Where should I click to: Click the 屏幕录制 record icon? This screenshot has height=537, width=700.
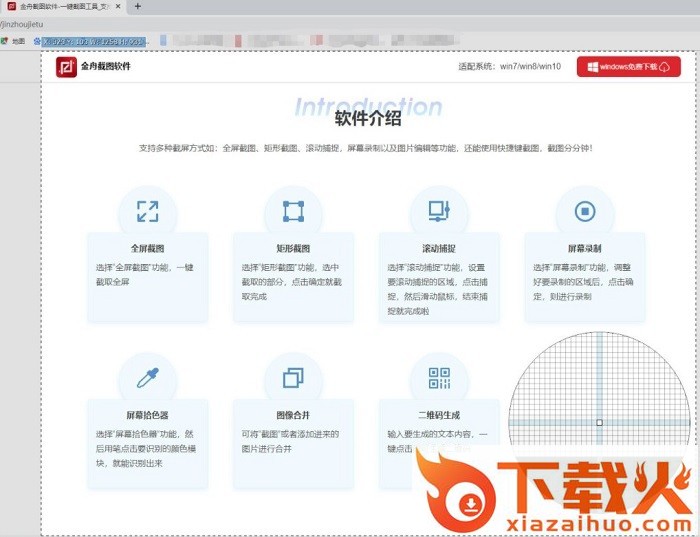tap(585, 211)
